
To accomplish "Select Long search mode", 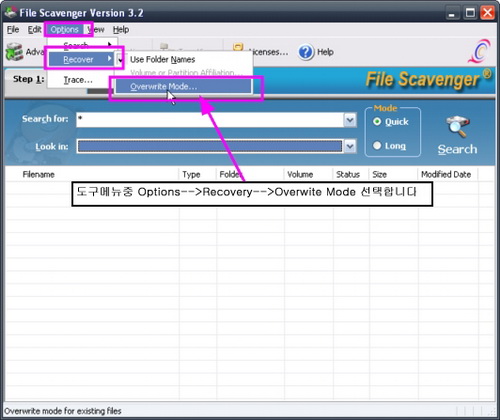I will [377, 146].
